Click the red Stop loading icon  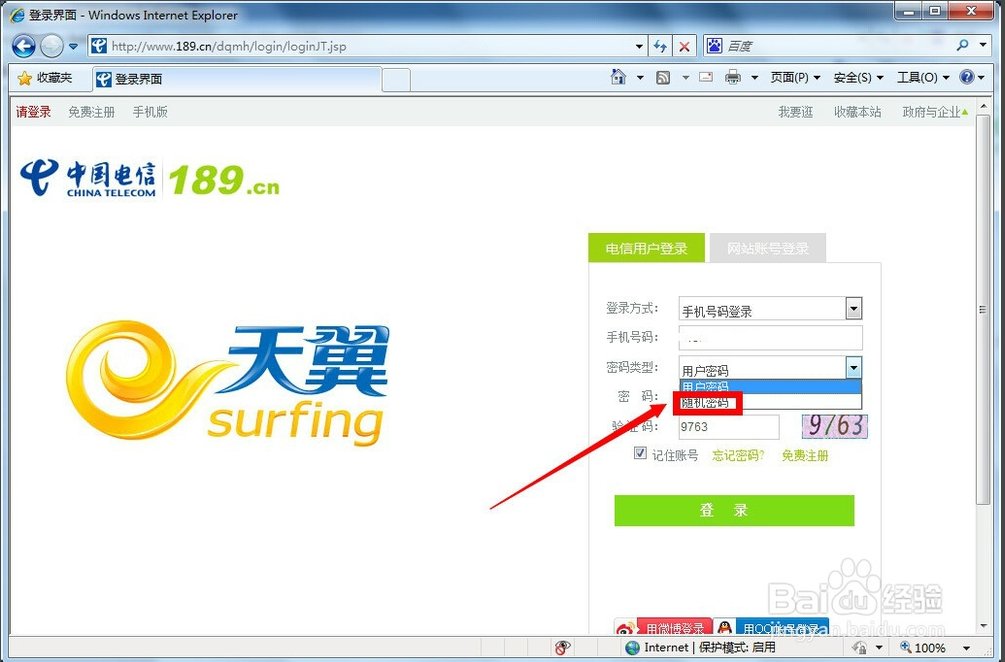click(684, 46)
